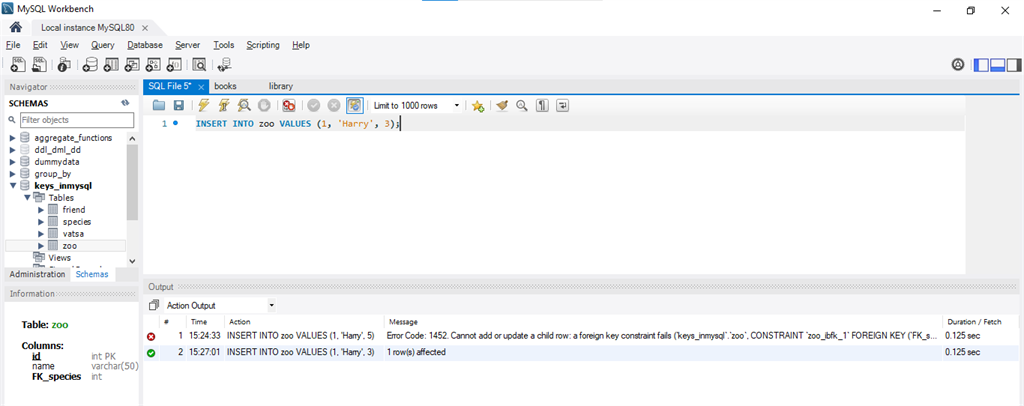
Task: Expand the zoo table node
Action: (41, 245)
